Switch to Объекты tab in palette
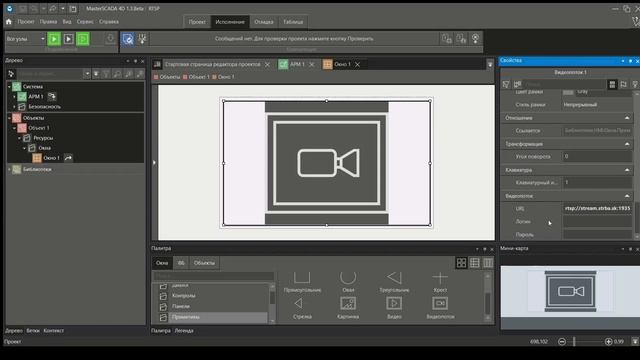 (204, 263)
